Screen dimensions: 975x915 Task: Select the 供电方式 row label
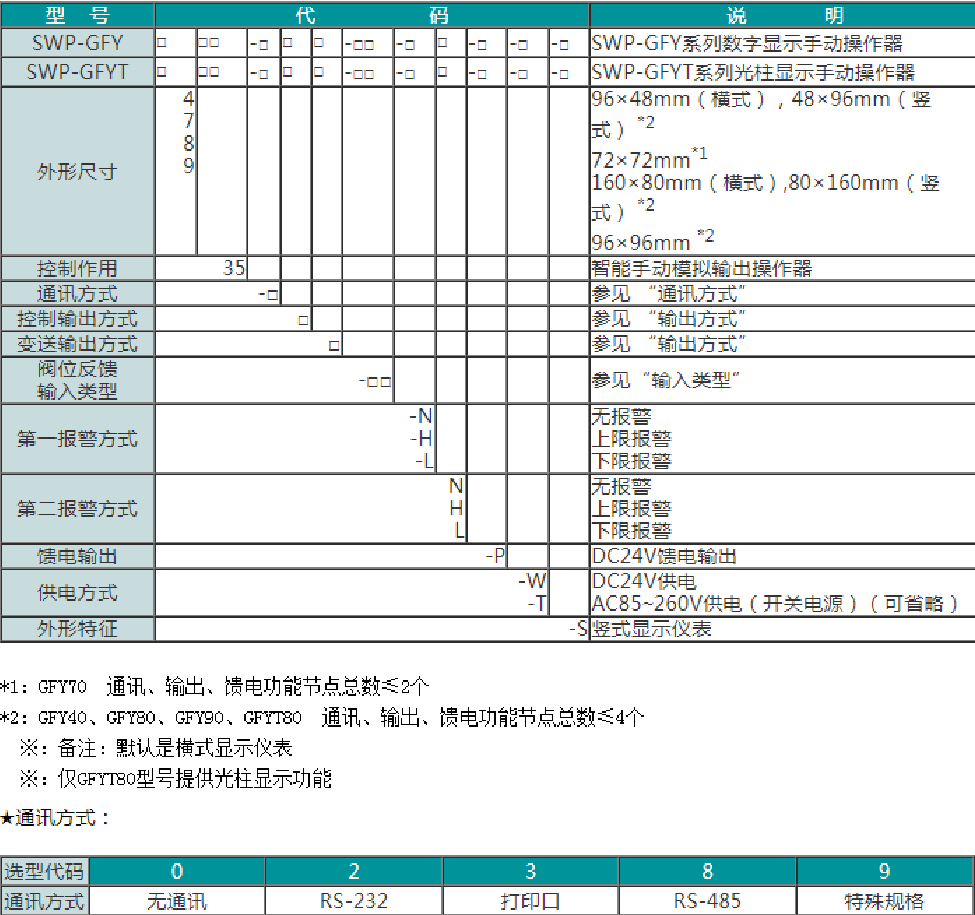click(x=78, y=592)
